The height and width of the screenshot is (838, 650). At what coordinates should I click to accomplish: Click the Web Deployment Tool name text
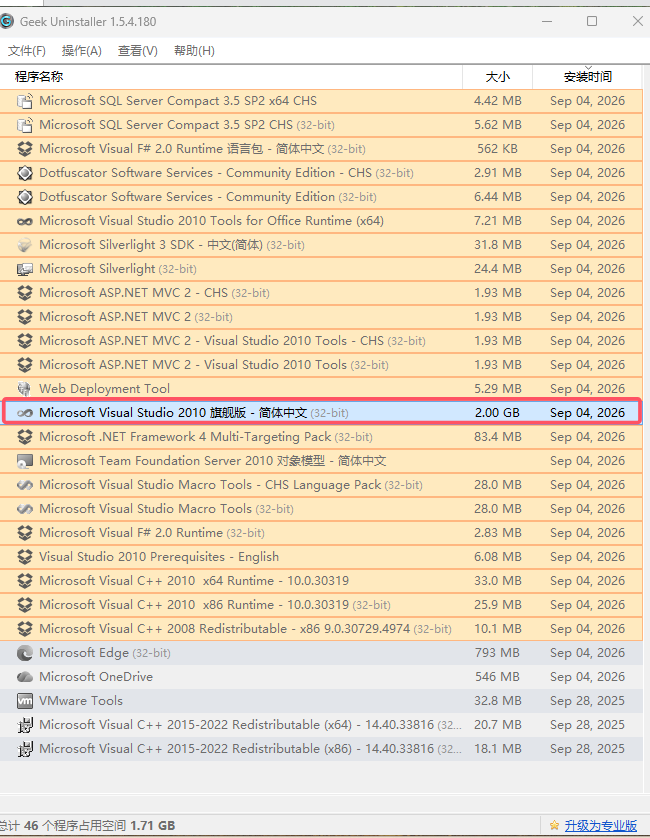coord(104,389)
